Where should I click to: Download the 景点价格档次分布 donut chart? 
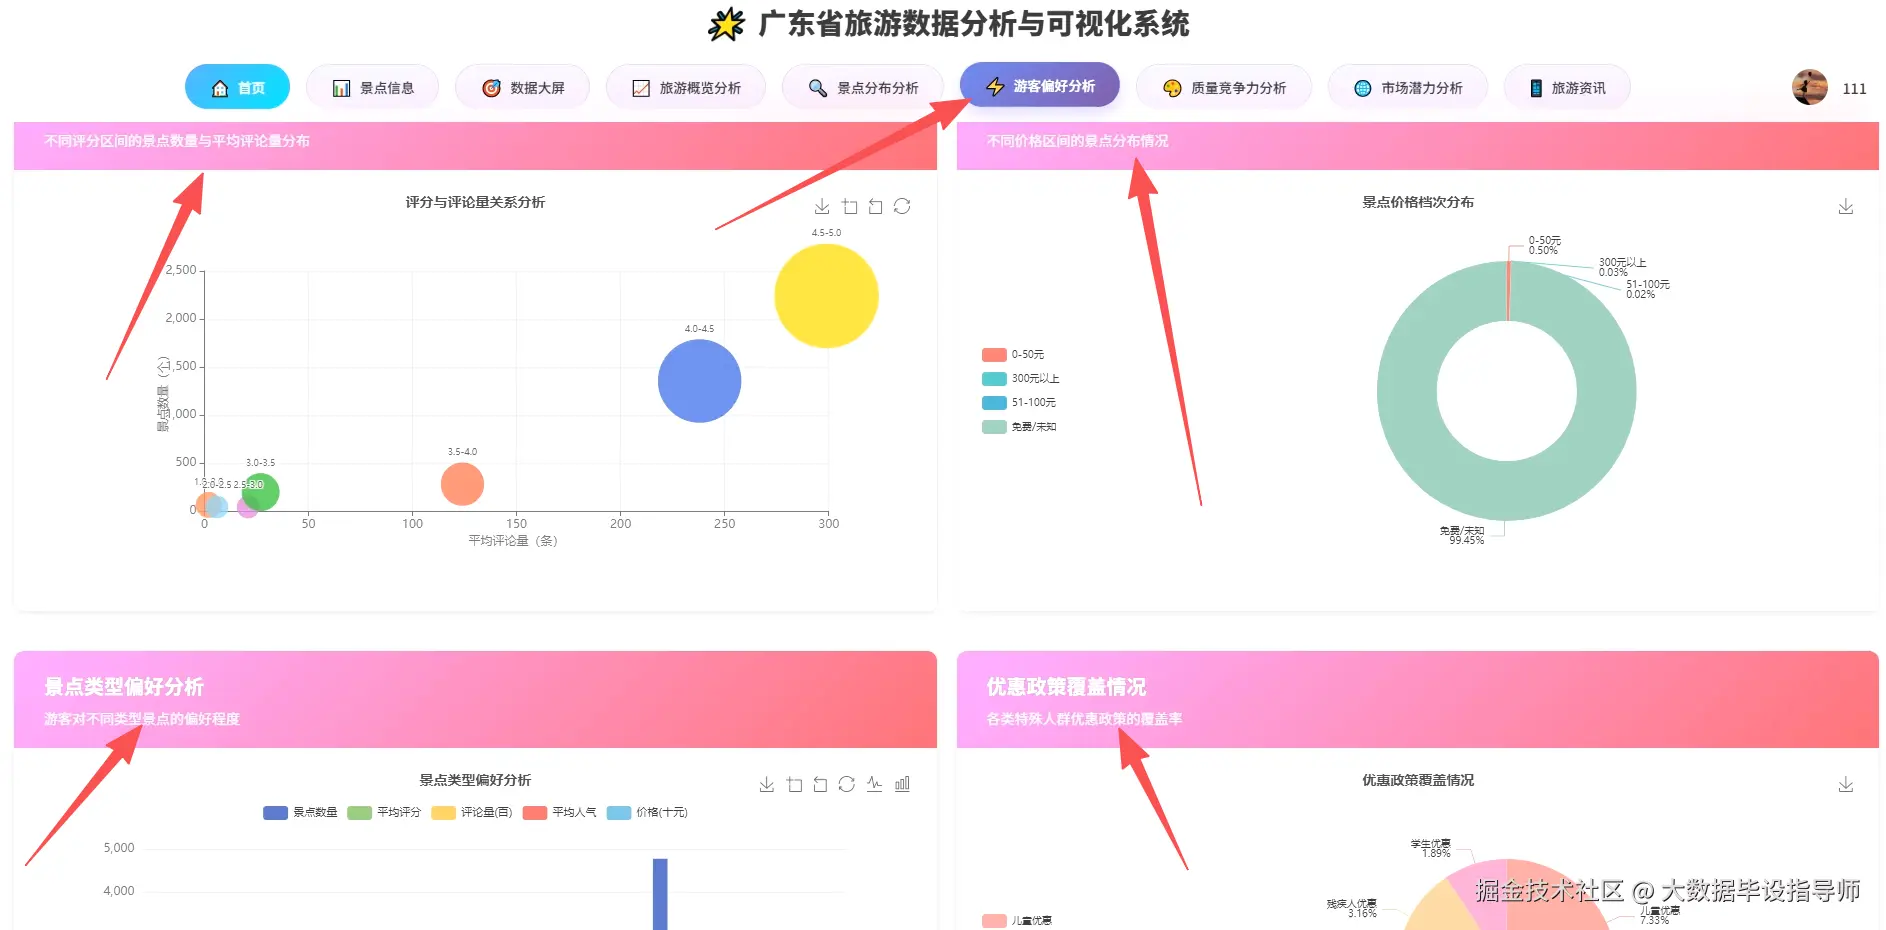pos(1846,207)
